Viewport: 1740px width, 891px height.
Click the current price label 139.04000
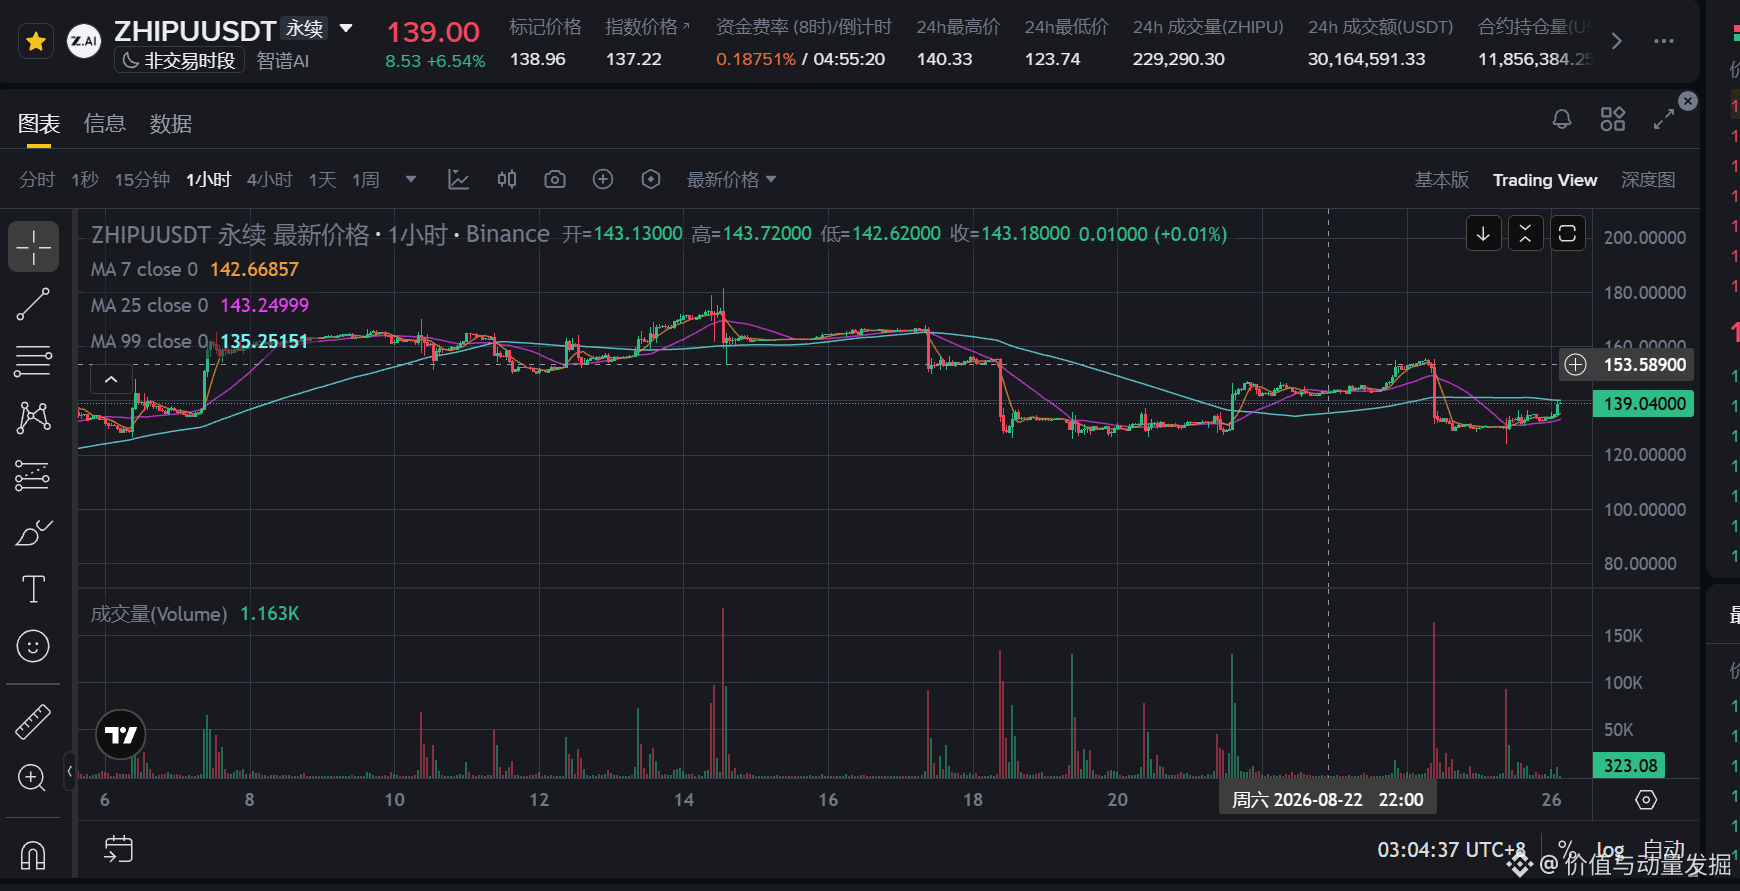point(1644,404)
